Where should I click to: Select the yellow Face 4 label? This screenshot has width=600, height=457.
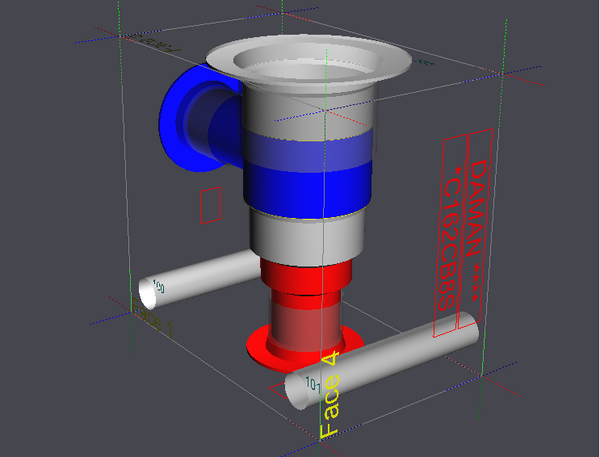pyautogui.click(x=329, y=395)
